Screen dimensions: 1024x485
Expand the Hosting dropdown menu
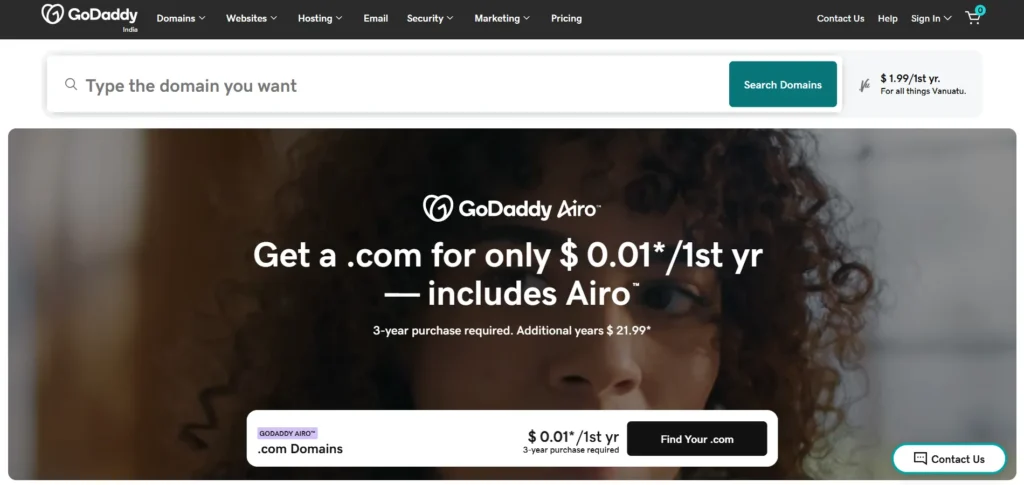pos(320,18)
